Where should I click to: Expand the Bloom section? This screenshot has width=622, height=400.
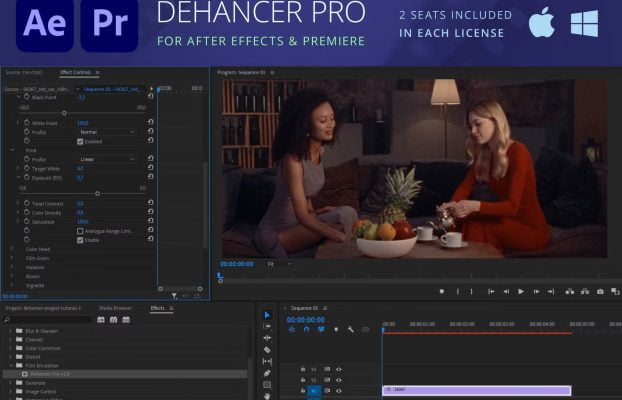[12, 276]
